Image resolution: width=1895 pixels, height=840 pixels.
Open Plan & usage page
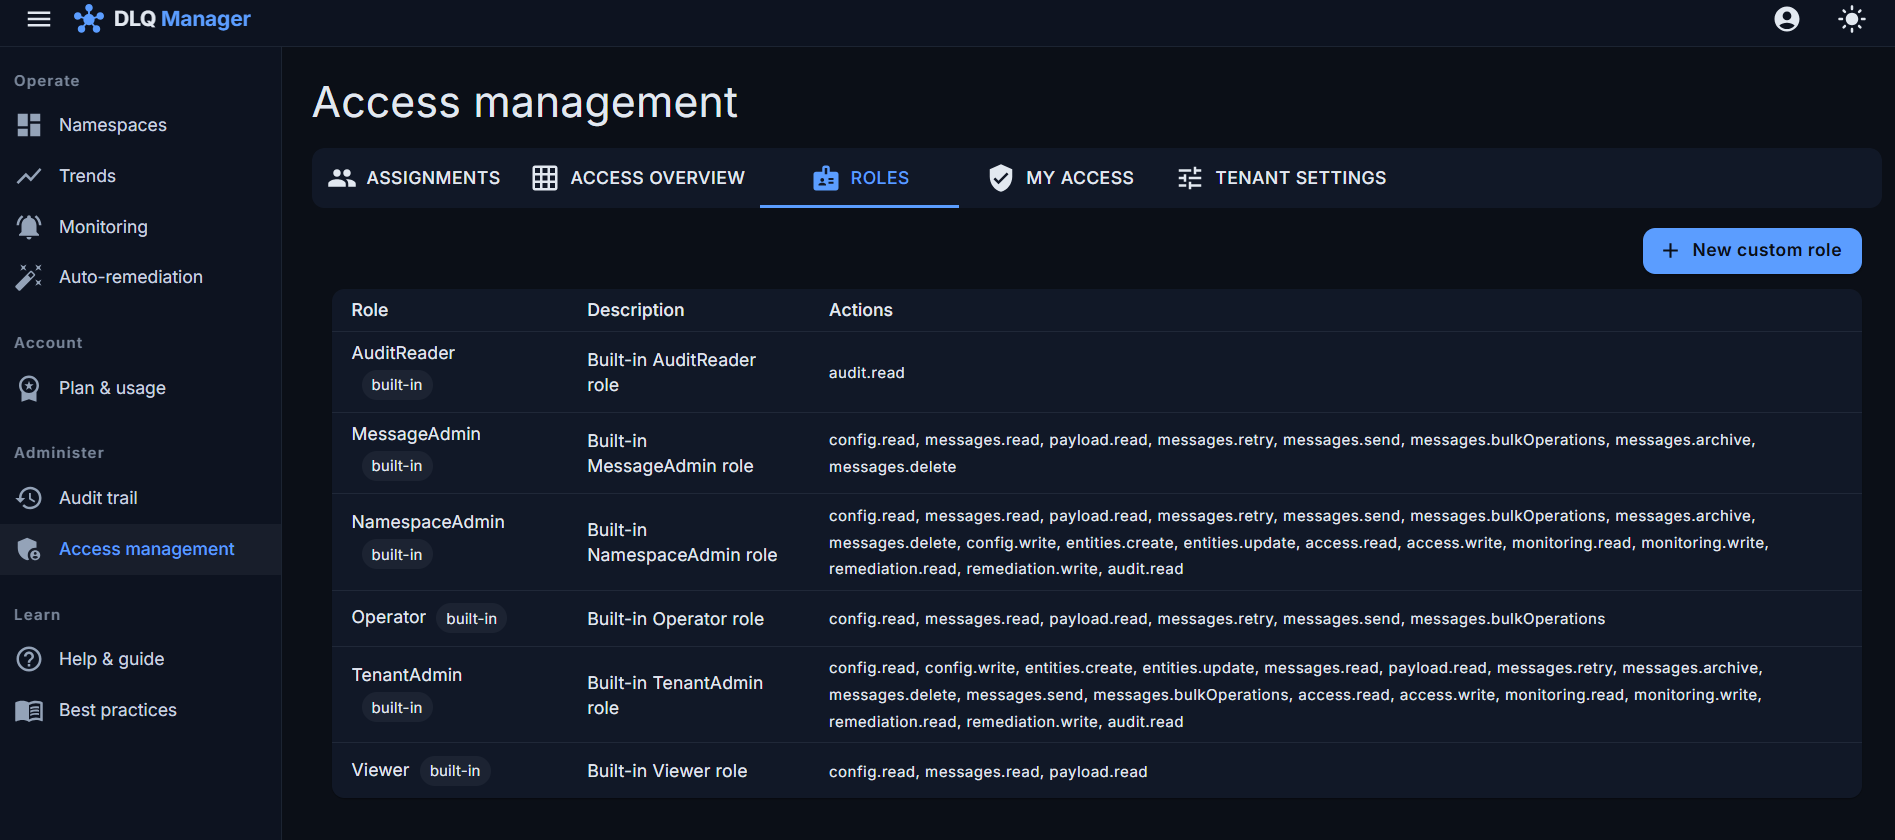pyautogui.click(x=140, y=388)
